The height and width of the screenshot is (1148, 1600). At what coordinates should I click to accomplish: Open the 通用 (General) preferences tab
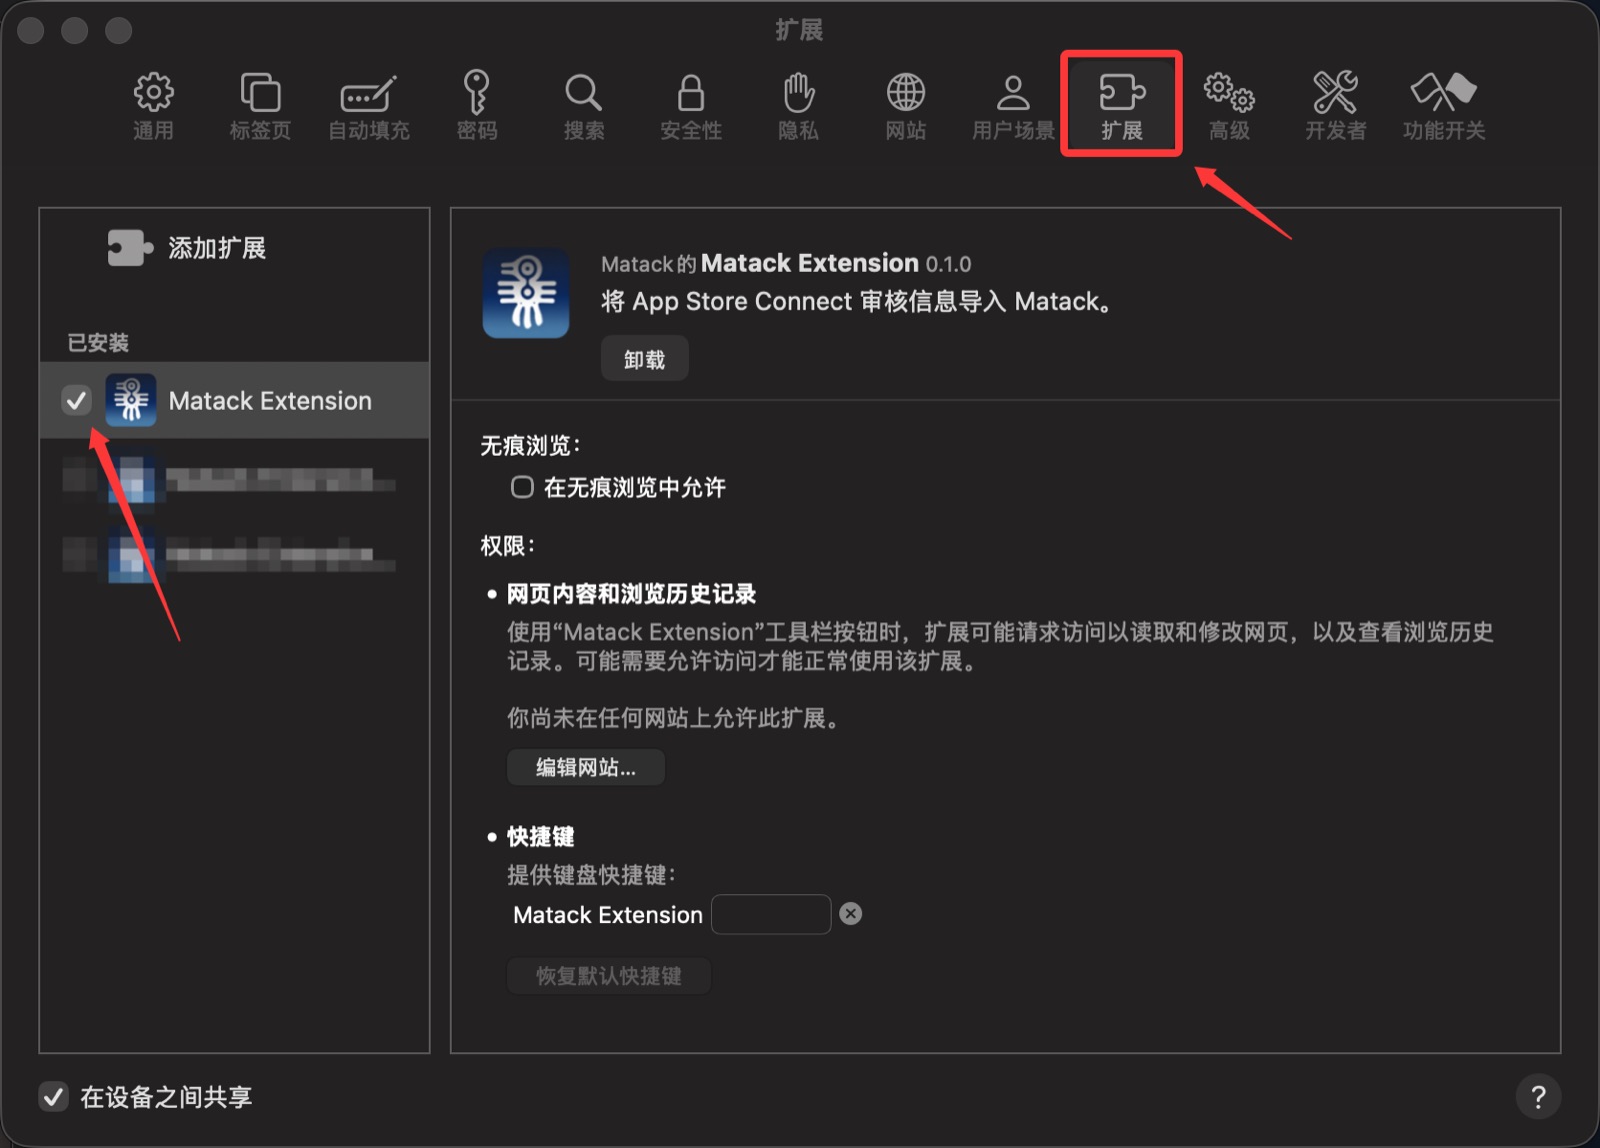(x=153, y=105)
